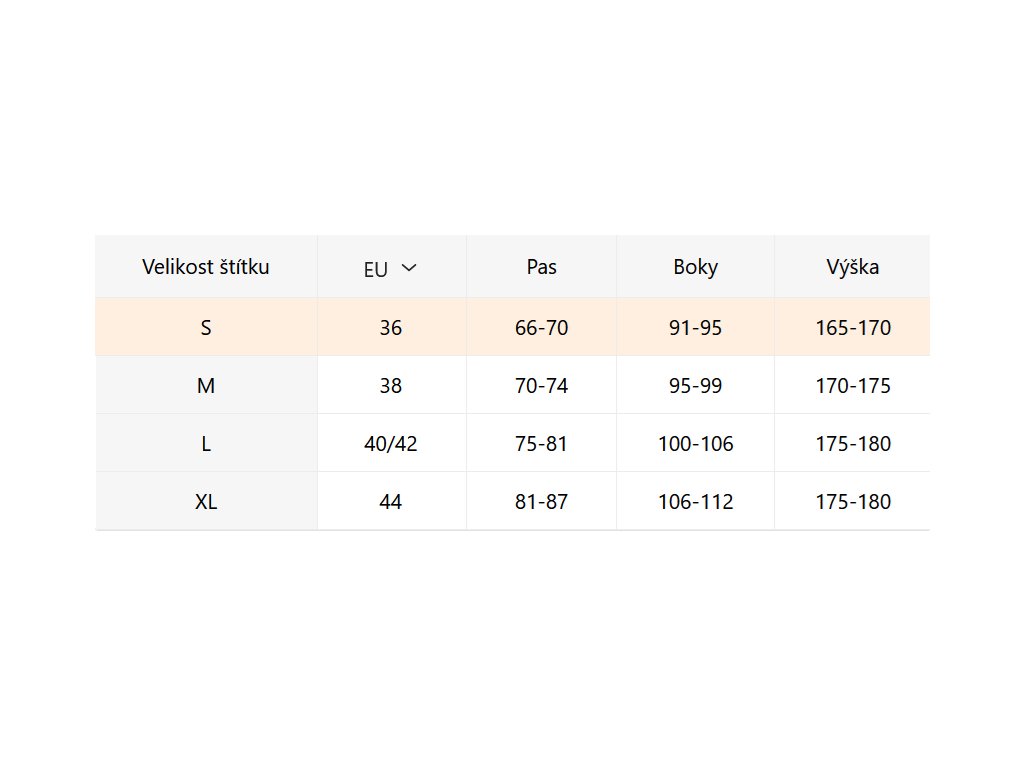Click the EU column header label
Screen dimensions: 1024x768
pos(376,269)
